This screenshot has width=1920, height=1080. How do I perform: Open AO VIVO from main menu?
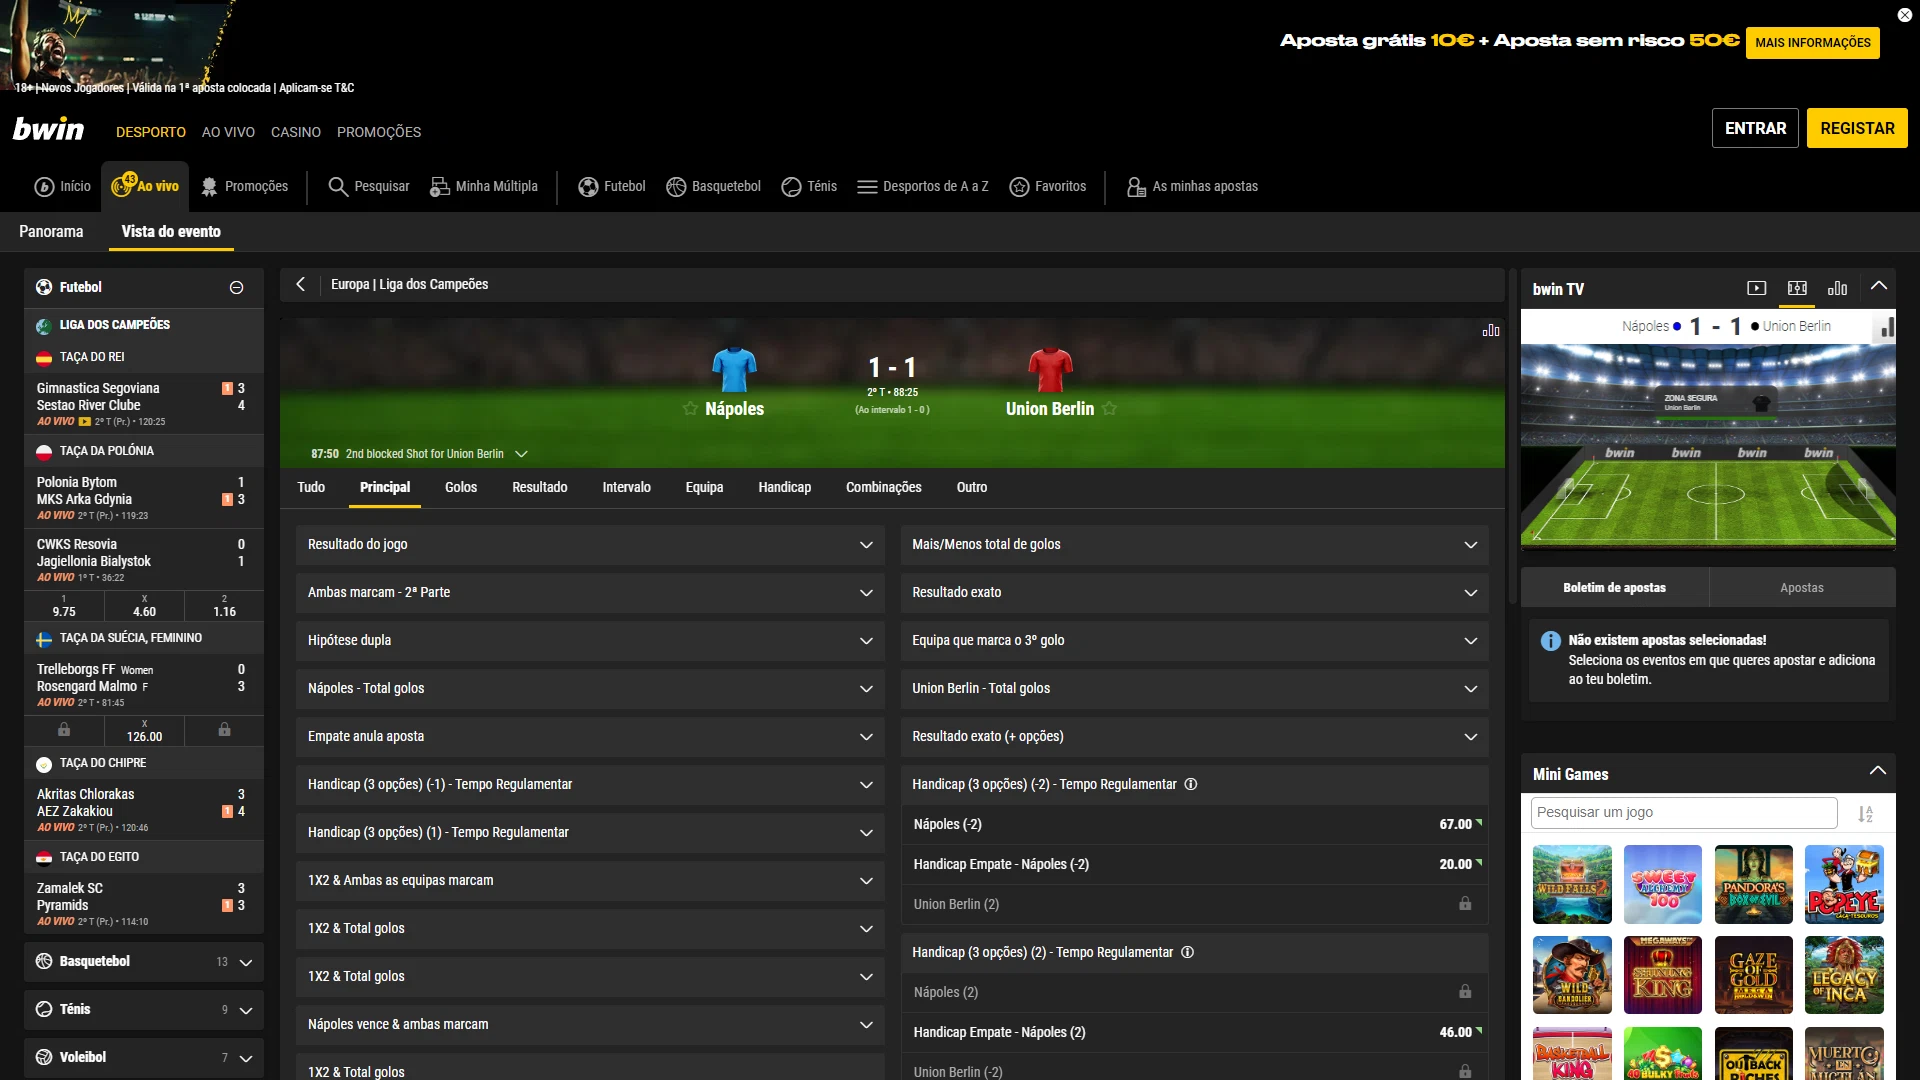point(228,132)
